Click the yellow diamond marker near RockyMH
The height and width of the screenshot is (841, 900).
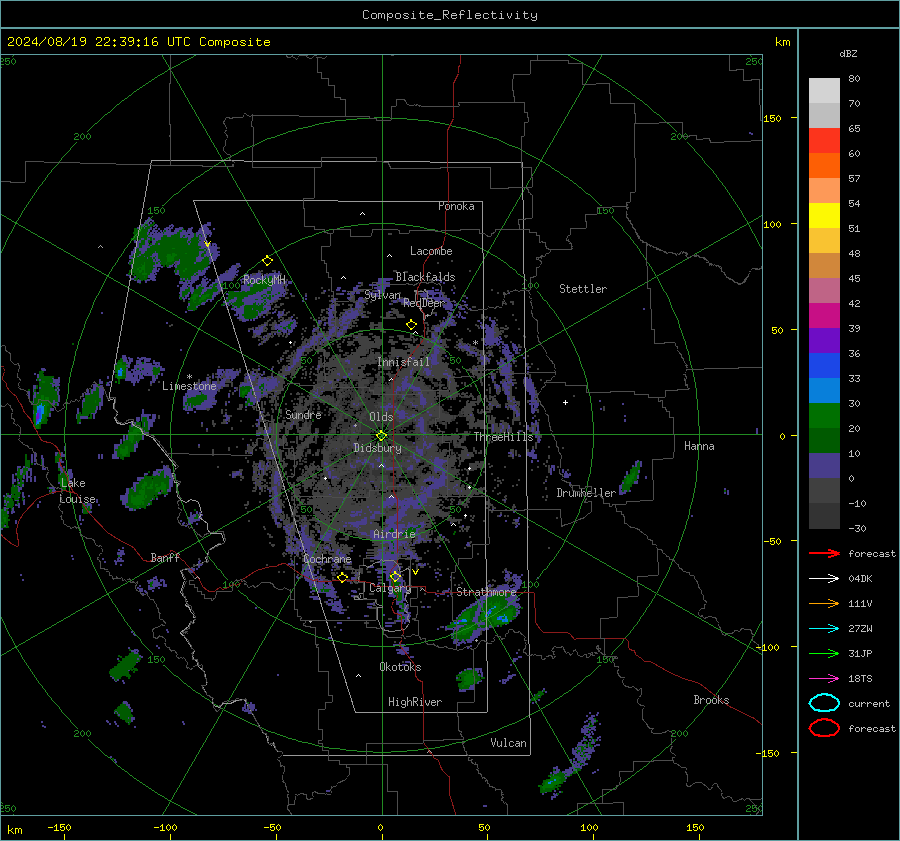tap(267, 261)
